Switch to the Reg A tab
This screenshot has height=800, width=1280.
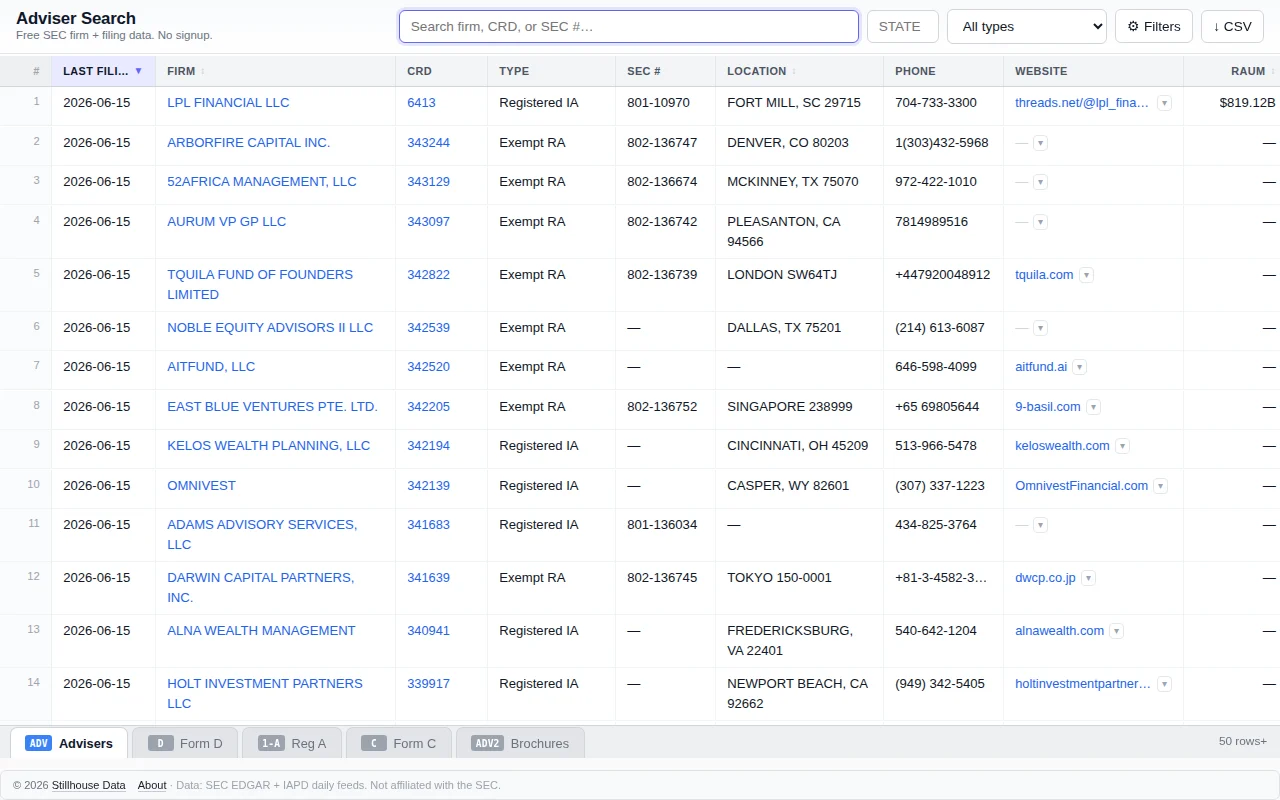[x=292, y=743]
